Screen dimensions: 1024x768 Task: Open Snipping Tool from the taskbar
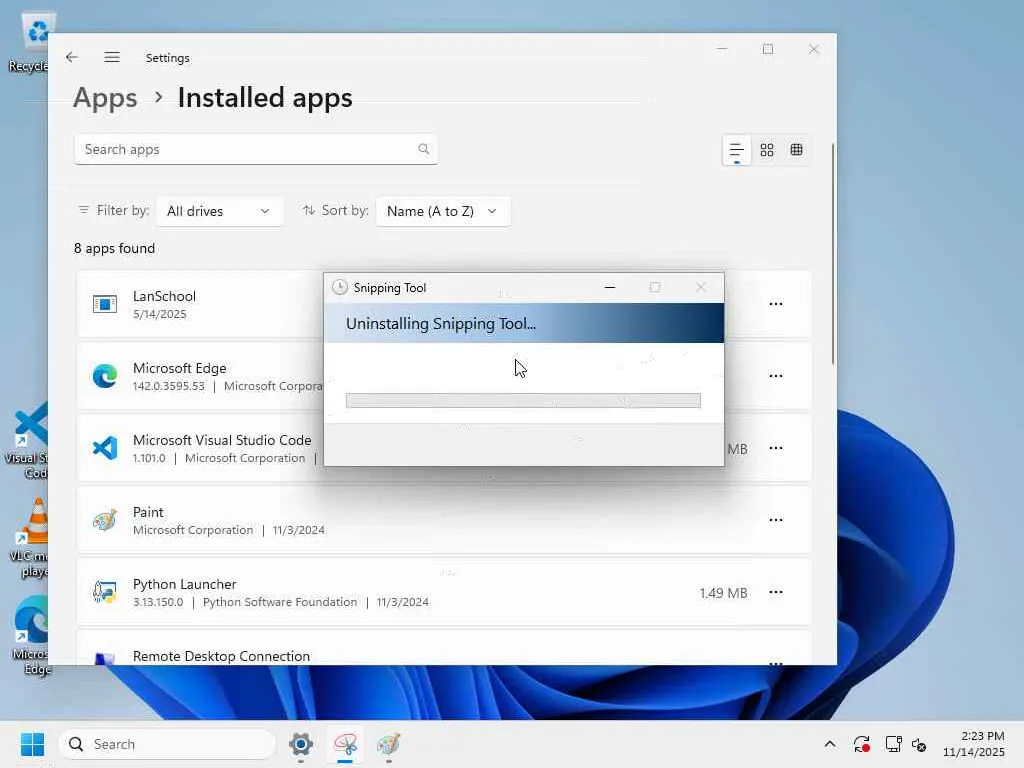[345, 744]
